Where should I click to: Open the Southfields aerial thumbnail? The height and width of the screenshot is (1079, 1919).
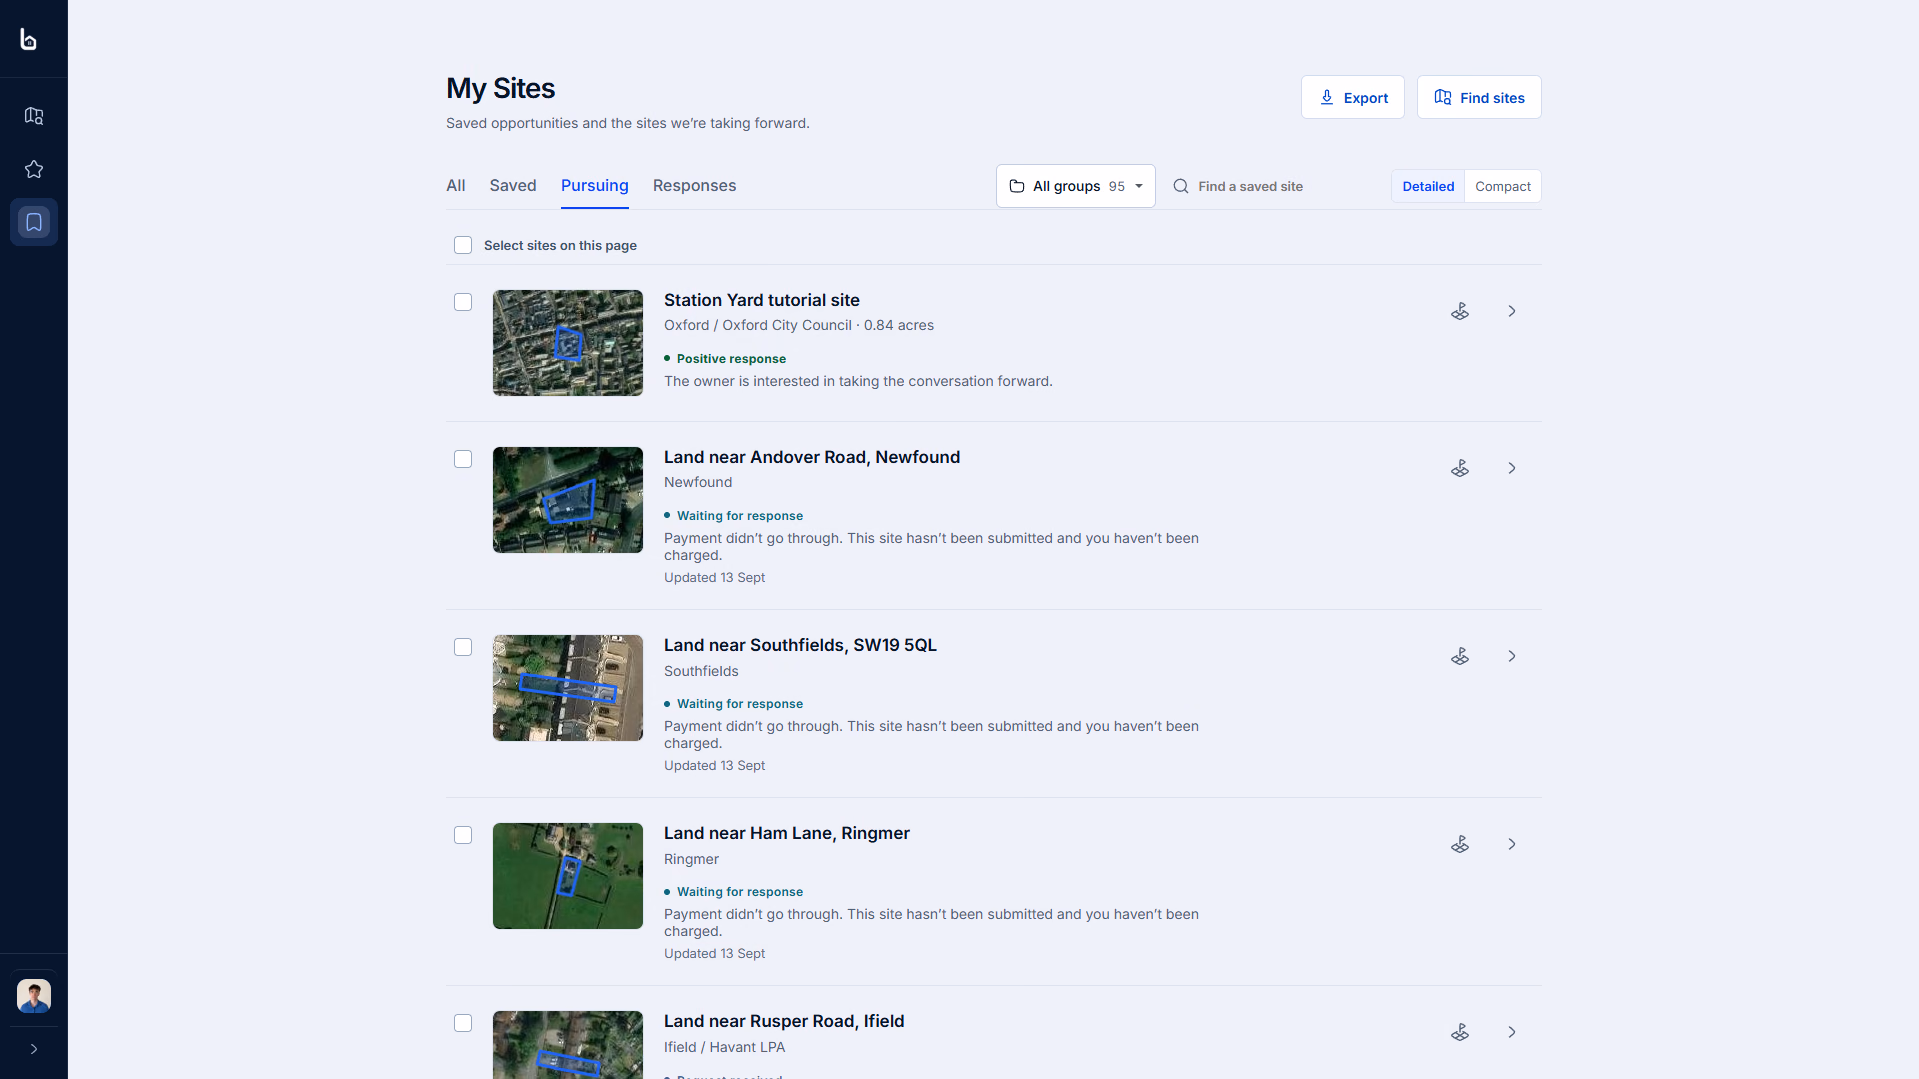click(568, 688)
